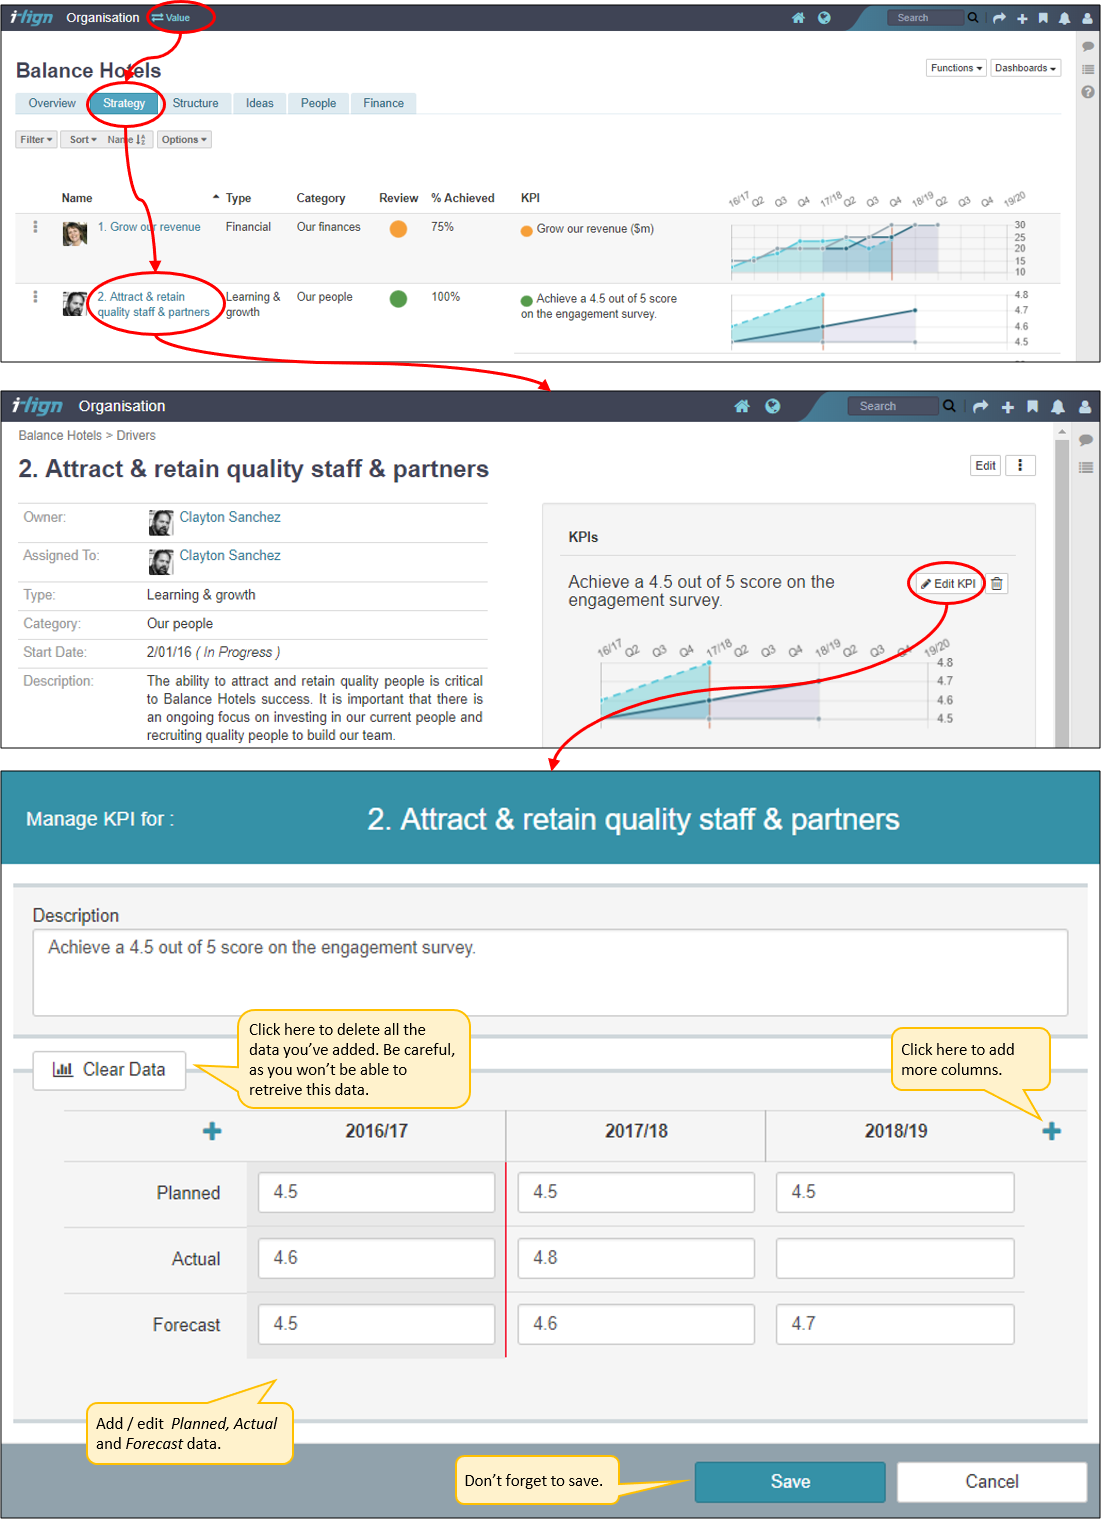Viewport: 1101px width, 1519px height.
Task: Add a column with the plus icon before 2016/17
Action: (x=212, y=1132)
